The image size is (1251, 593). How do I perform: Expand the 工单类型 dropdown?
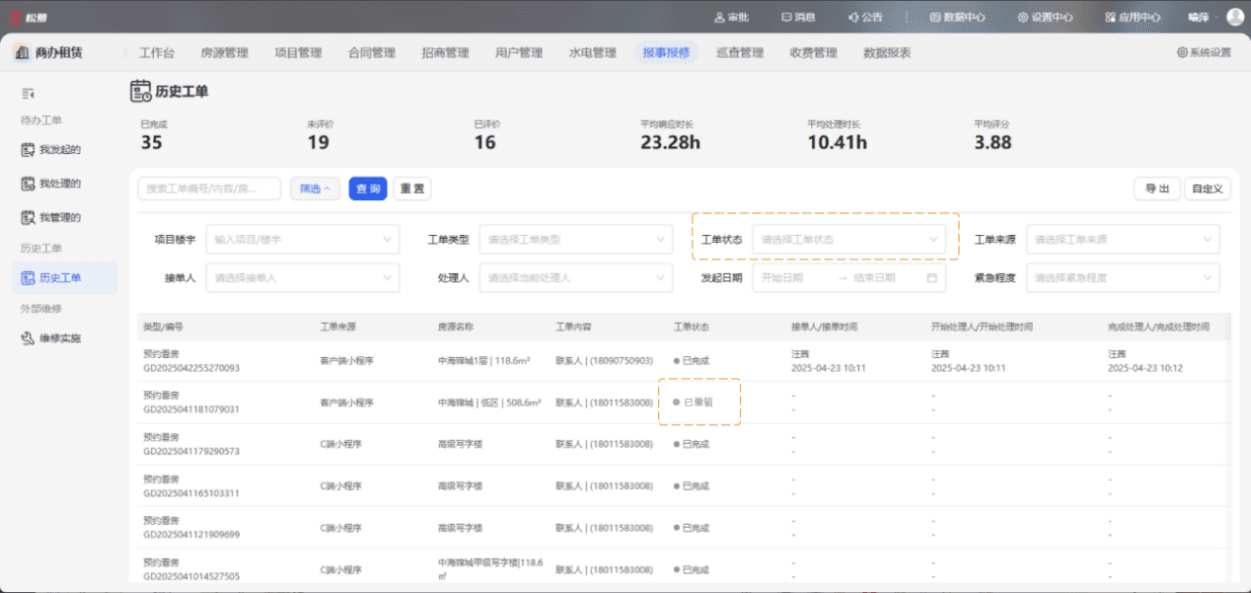[x=575, y=240]
